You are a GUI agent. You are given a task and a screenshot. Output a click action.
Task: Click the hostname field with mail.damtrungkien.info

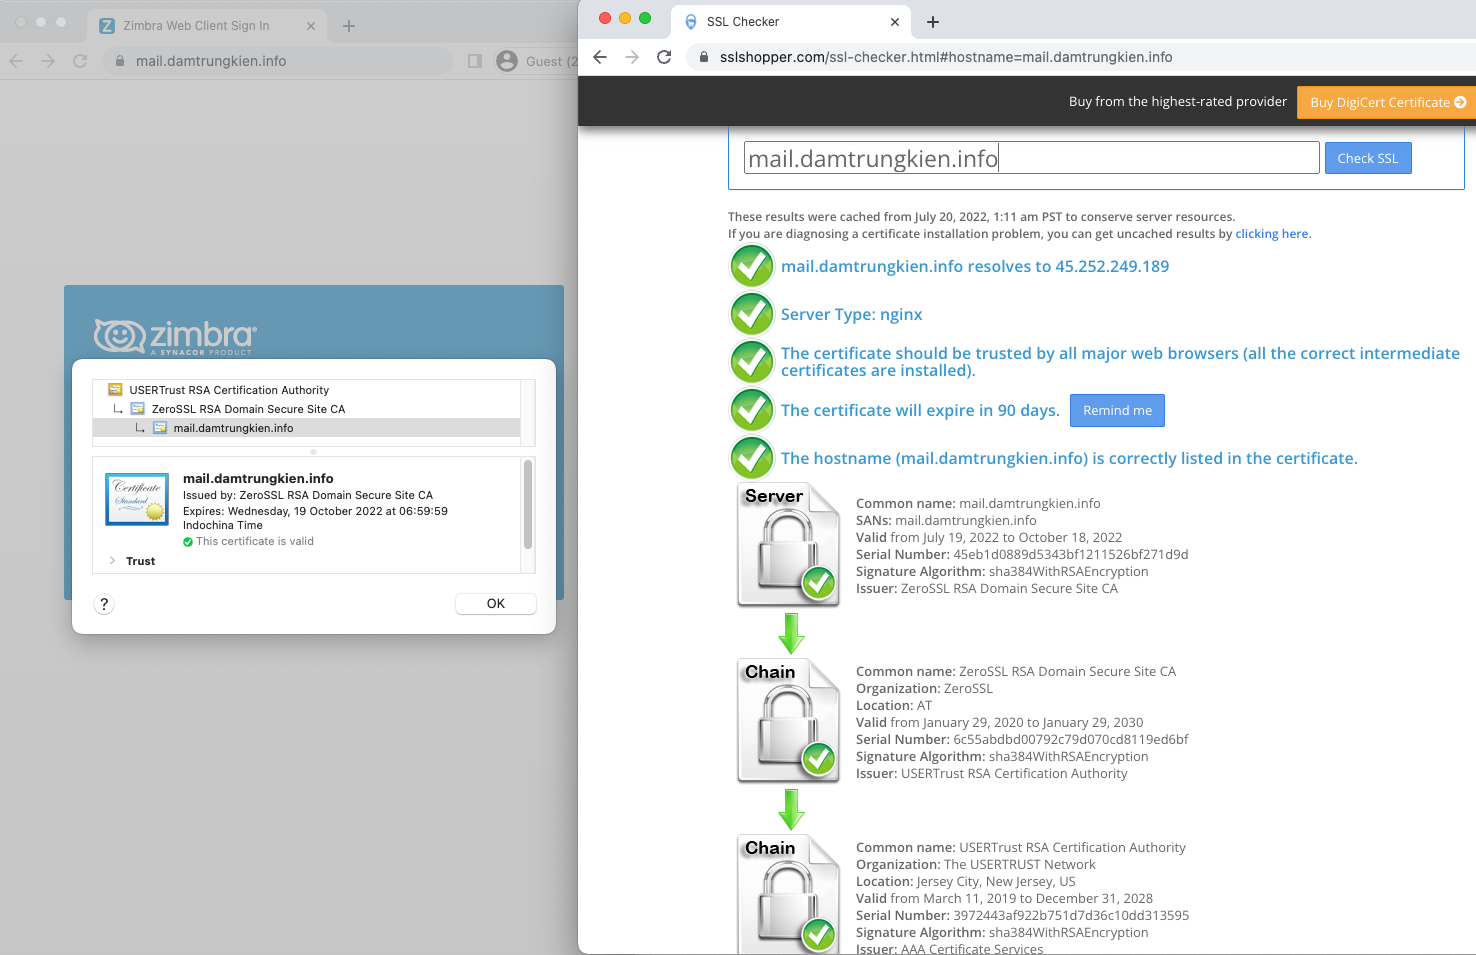point(1032,158)
